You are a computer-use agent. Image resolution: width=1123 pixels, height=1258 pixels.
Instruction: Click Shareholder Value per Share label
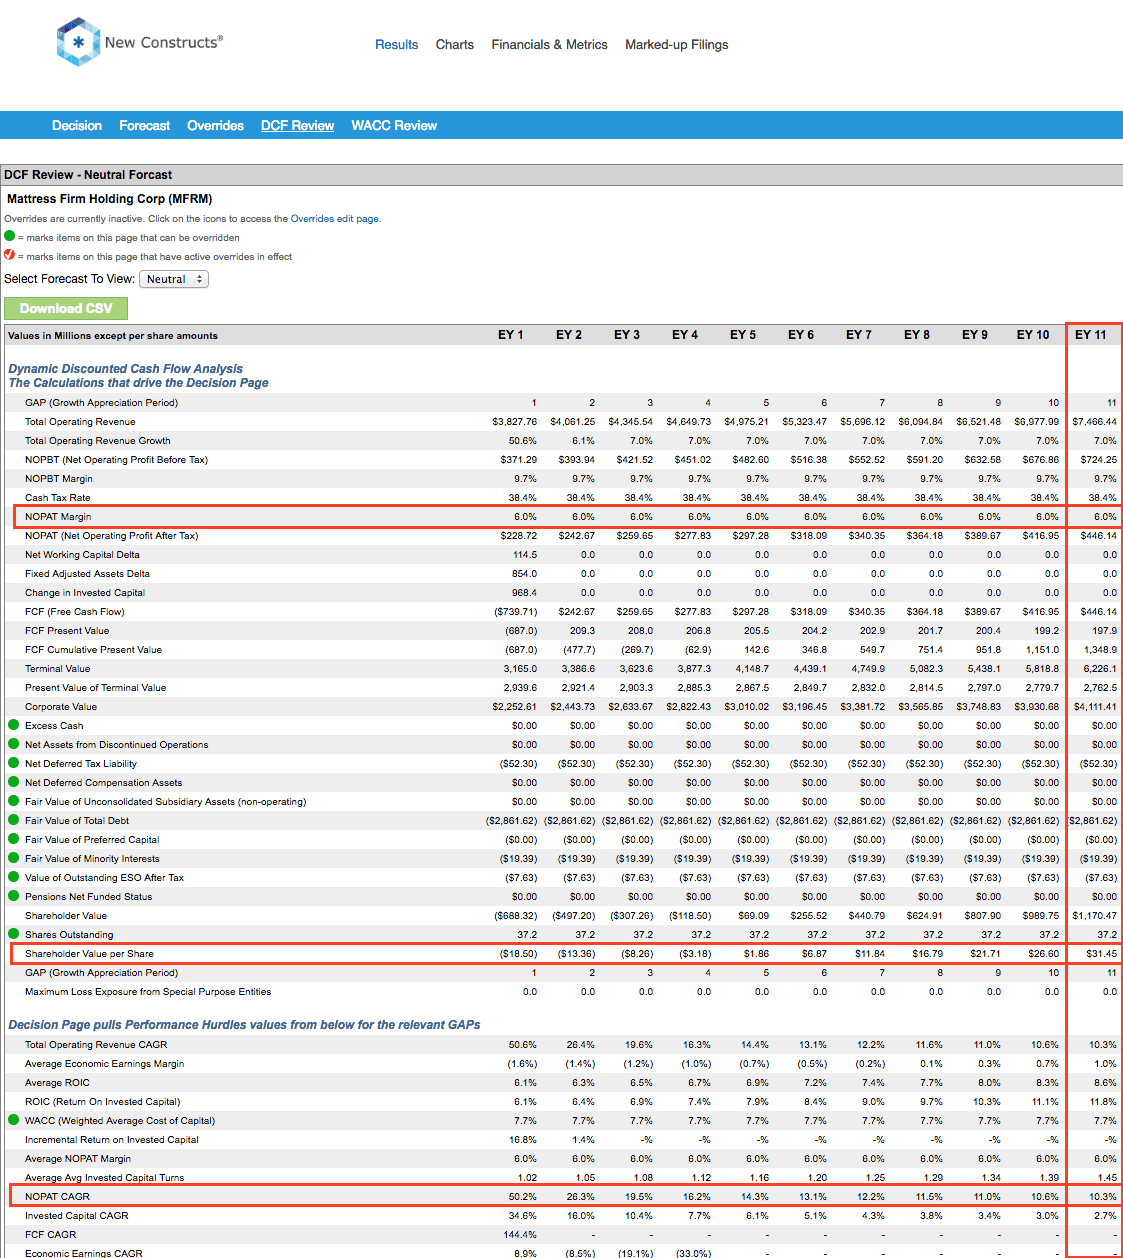pyautogui.click(x=89, y=954)
